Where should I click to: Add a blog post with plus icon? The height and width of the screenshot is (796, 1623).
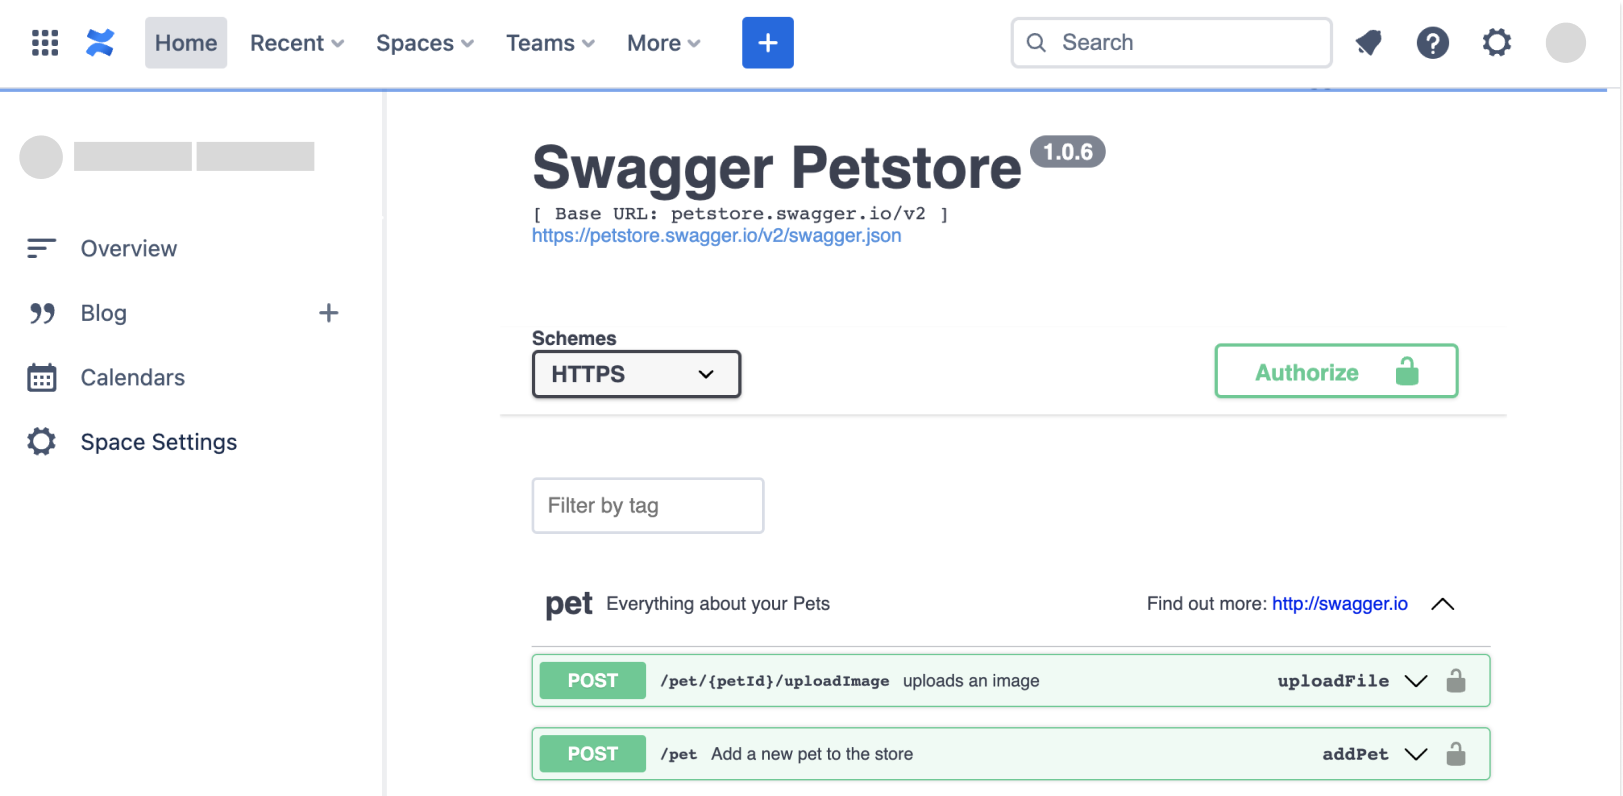pyautogui.click(x=328, y=313)
